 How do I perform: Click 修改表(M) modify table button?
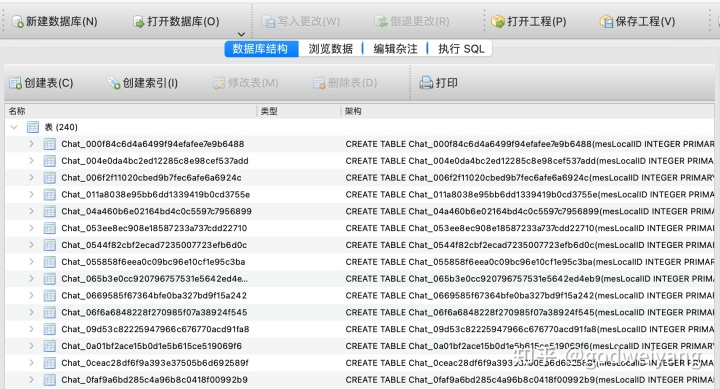coord(246,83)
